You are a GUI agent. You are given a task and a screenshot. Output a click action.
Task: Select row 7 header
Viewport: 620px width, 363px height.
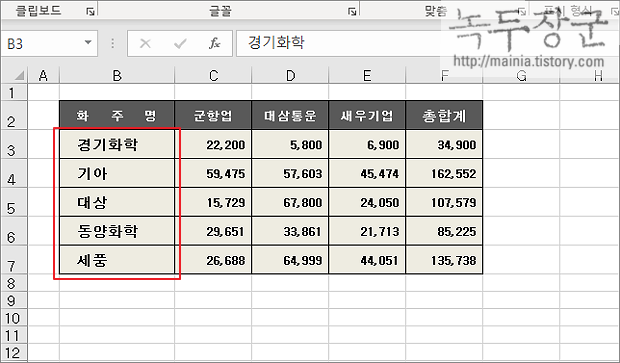14,260
